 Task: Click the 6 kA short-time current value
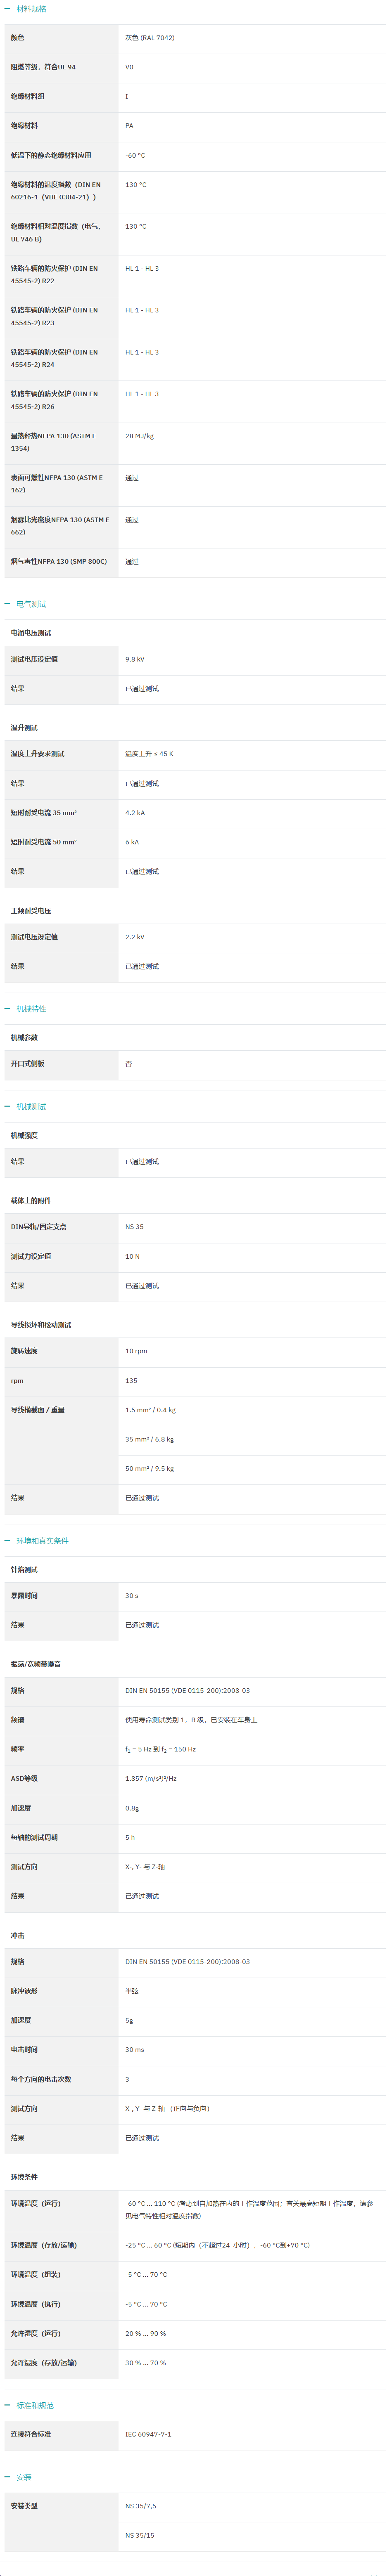point(132,842)
